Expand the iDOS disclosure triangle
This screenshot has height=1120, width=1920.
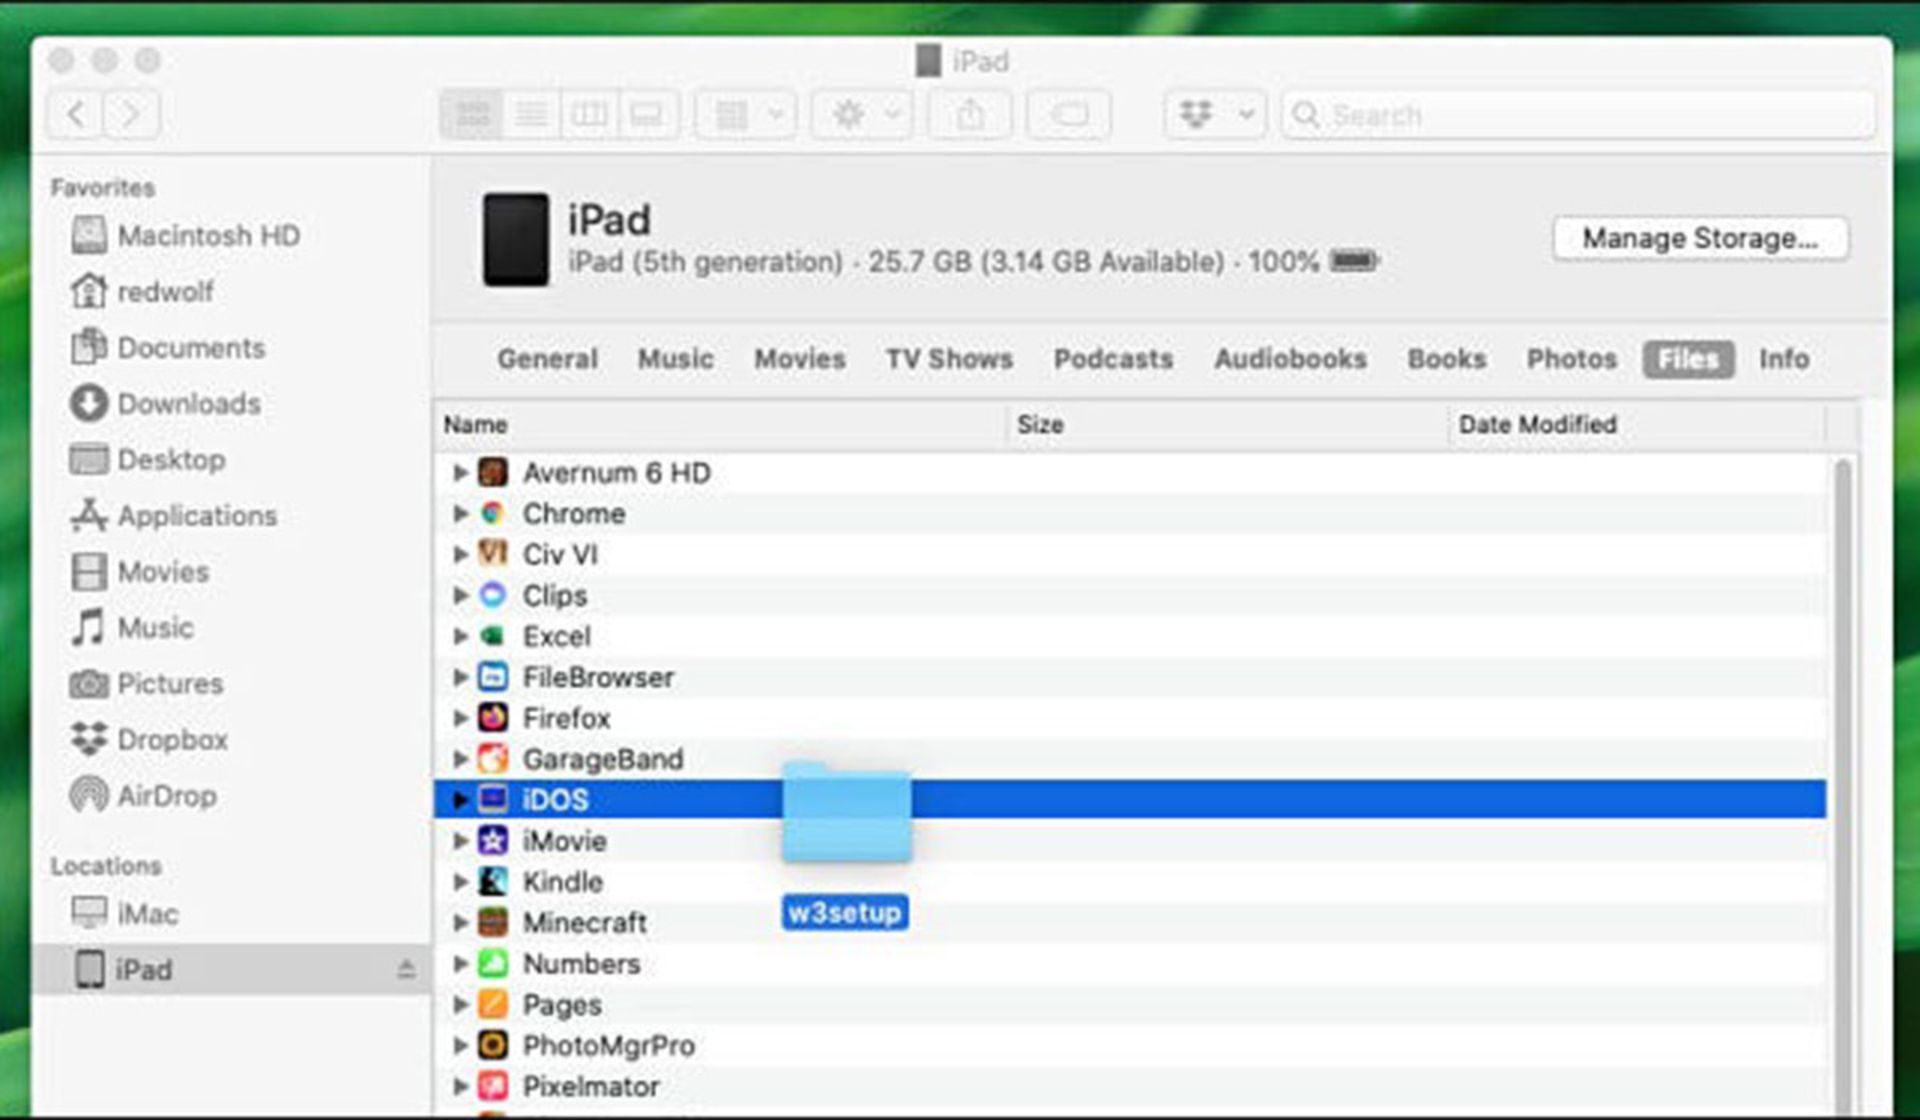pyautogui.click(x=460, y=799)
